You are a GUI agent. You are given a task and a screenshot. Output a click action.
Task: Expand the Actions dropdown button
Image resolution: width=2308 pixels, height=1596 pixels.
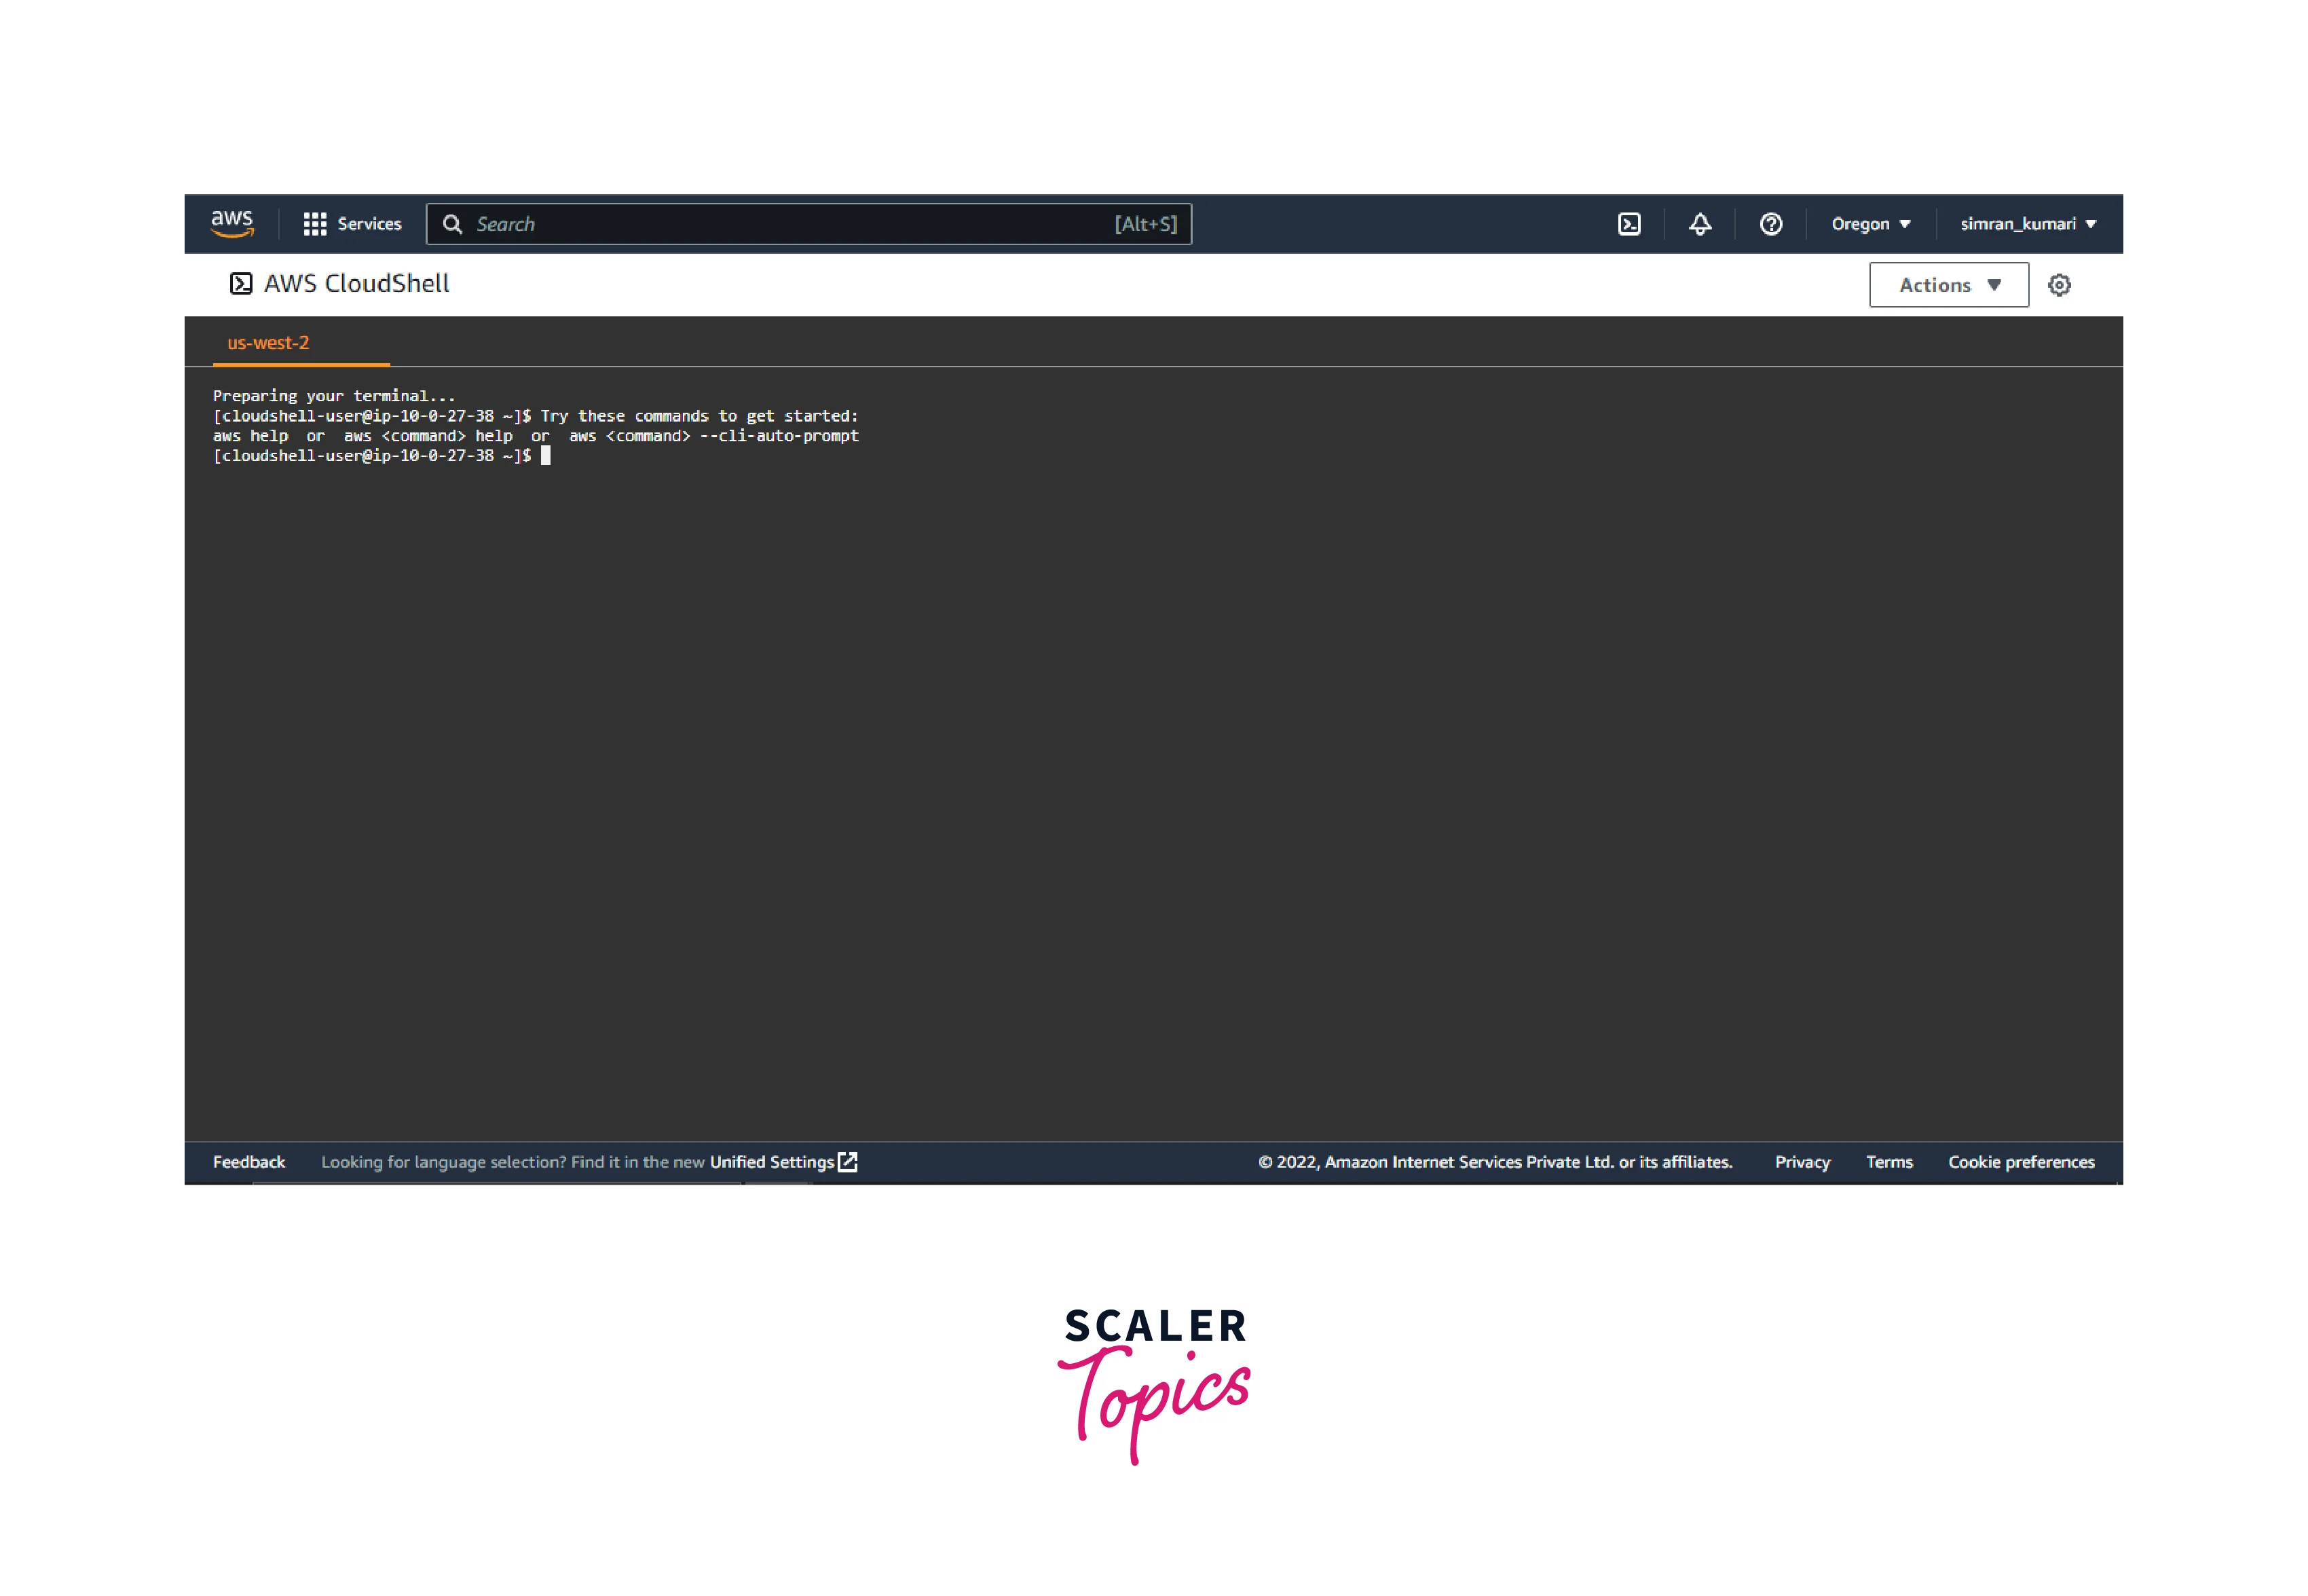tap(1948, 285)
